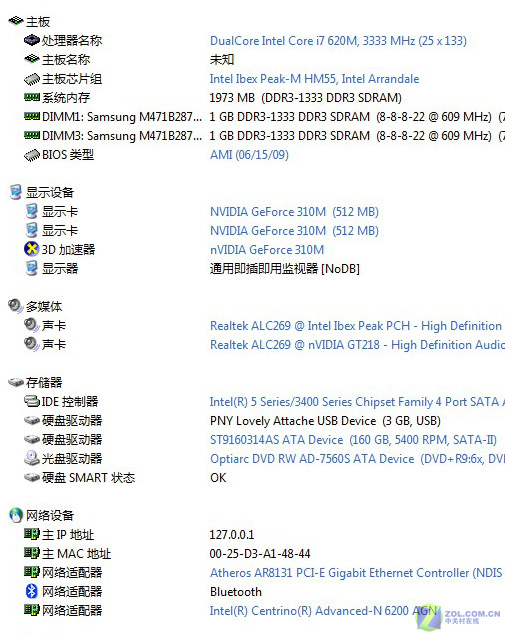Image resolution: width=505 pixels, height=635 pixels.
Task: Select the 主板名称 value 未知
Action: 222,60
